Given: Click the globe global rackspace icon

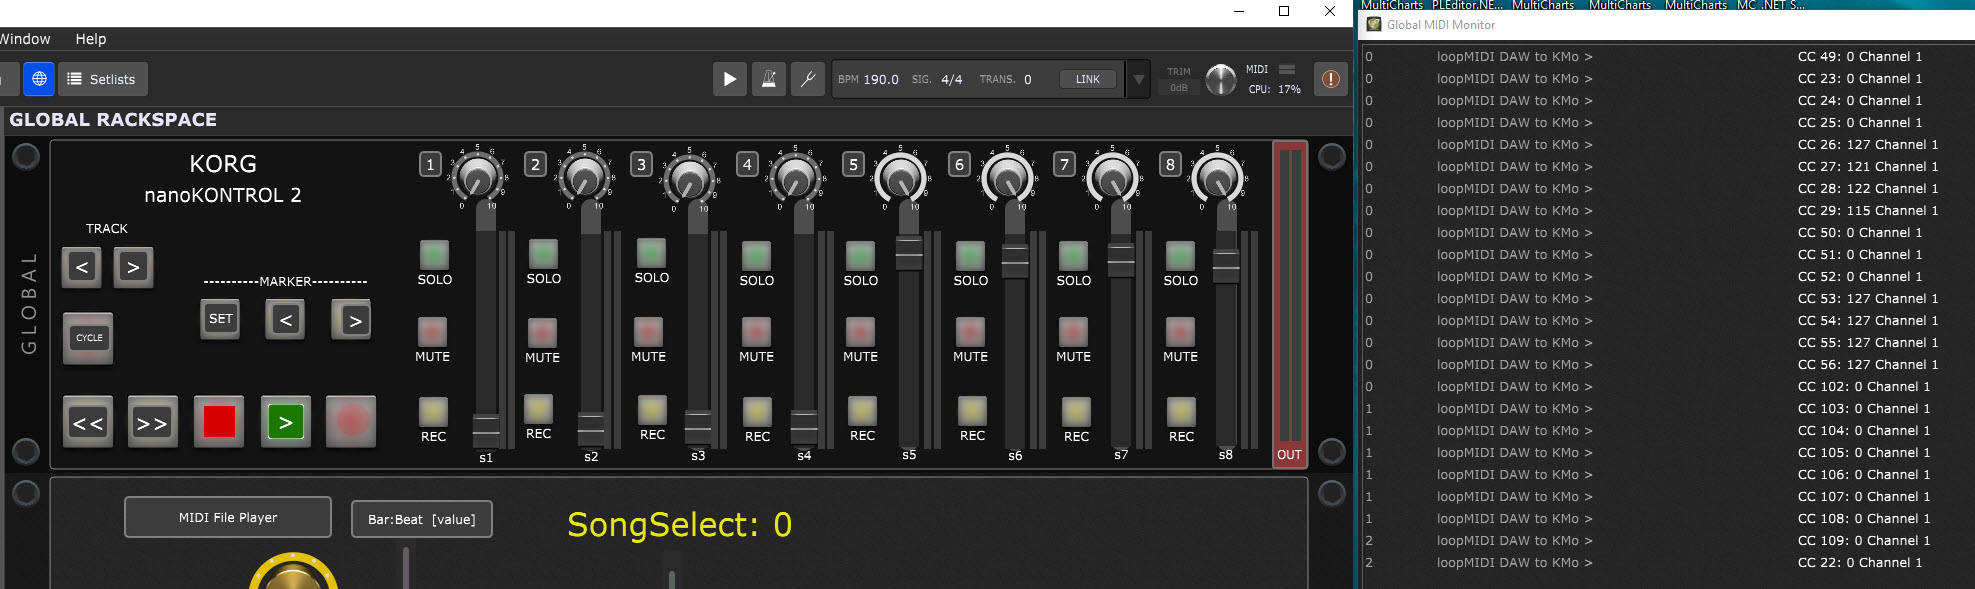Looking at the screenshot, I should (x=39, y=79).
